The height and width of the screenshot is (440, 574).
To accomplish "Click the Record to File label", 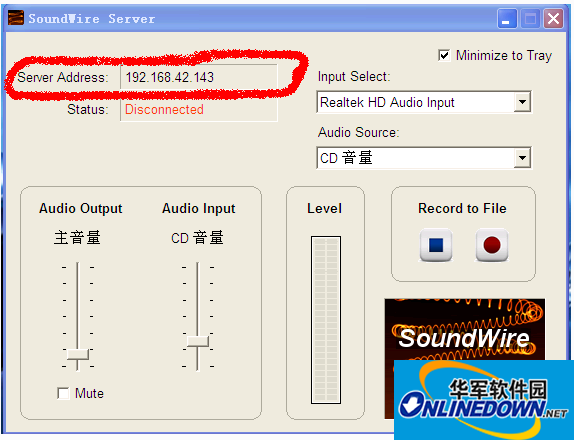I will [462, 208].
